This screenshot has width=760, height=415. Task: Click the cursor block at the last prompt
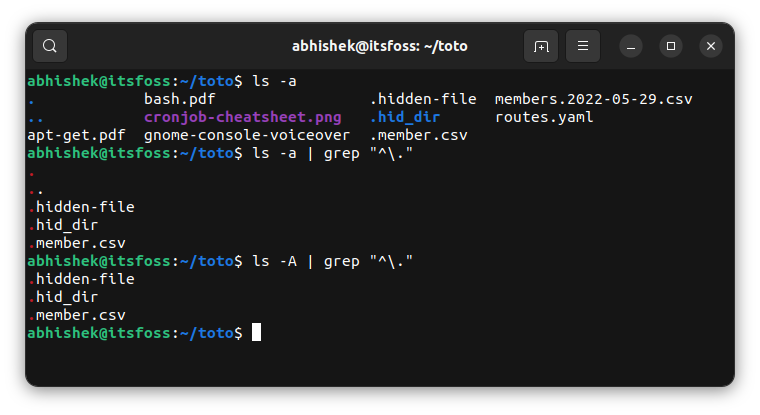point(257,332)
